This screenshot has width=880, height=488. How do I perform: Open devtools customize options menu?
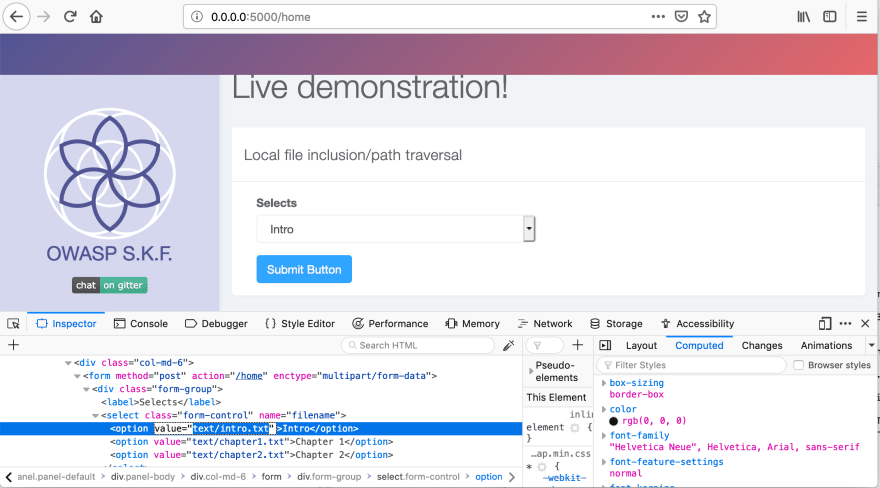point(845,324)
